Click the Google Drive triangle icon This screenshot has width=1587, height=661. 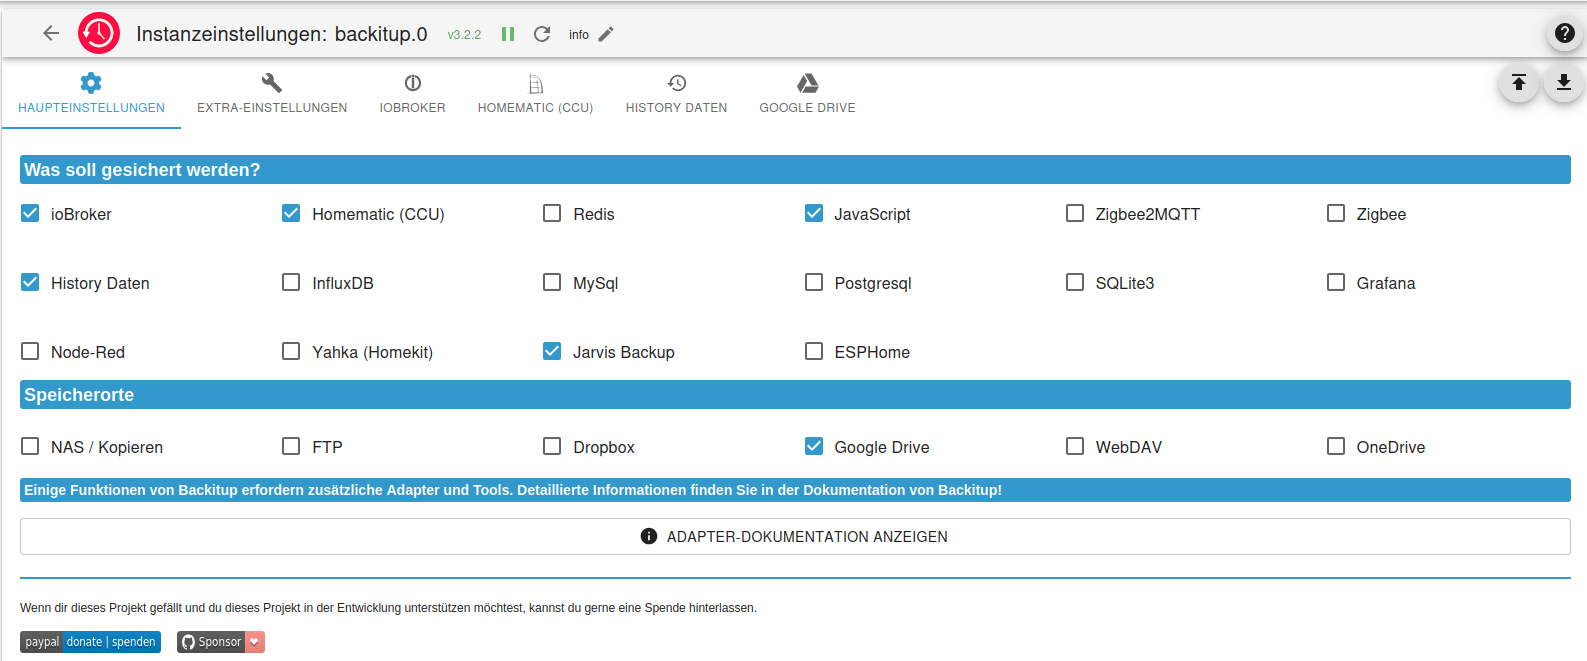pos(808,83)
